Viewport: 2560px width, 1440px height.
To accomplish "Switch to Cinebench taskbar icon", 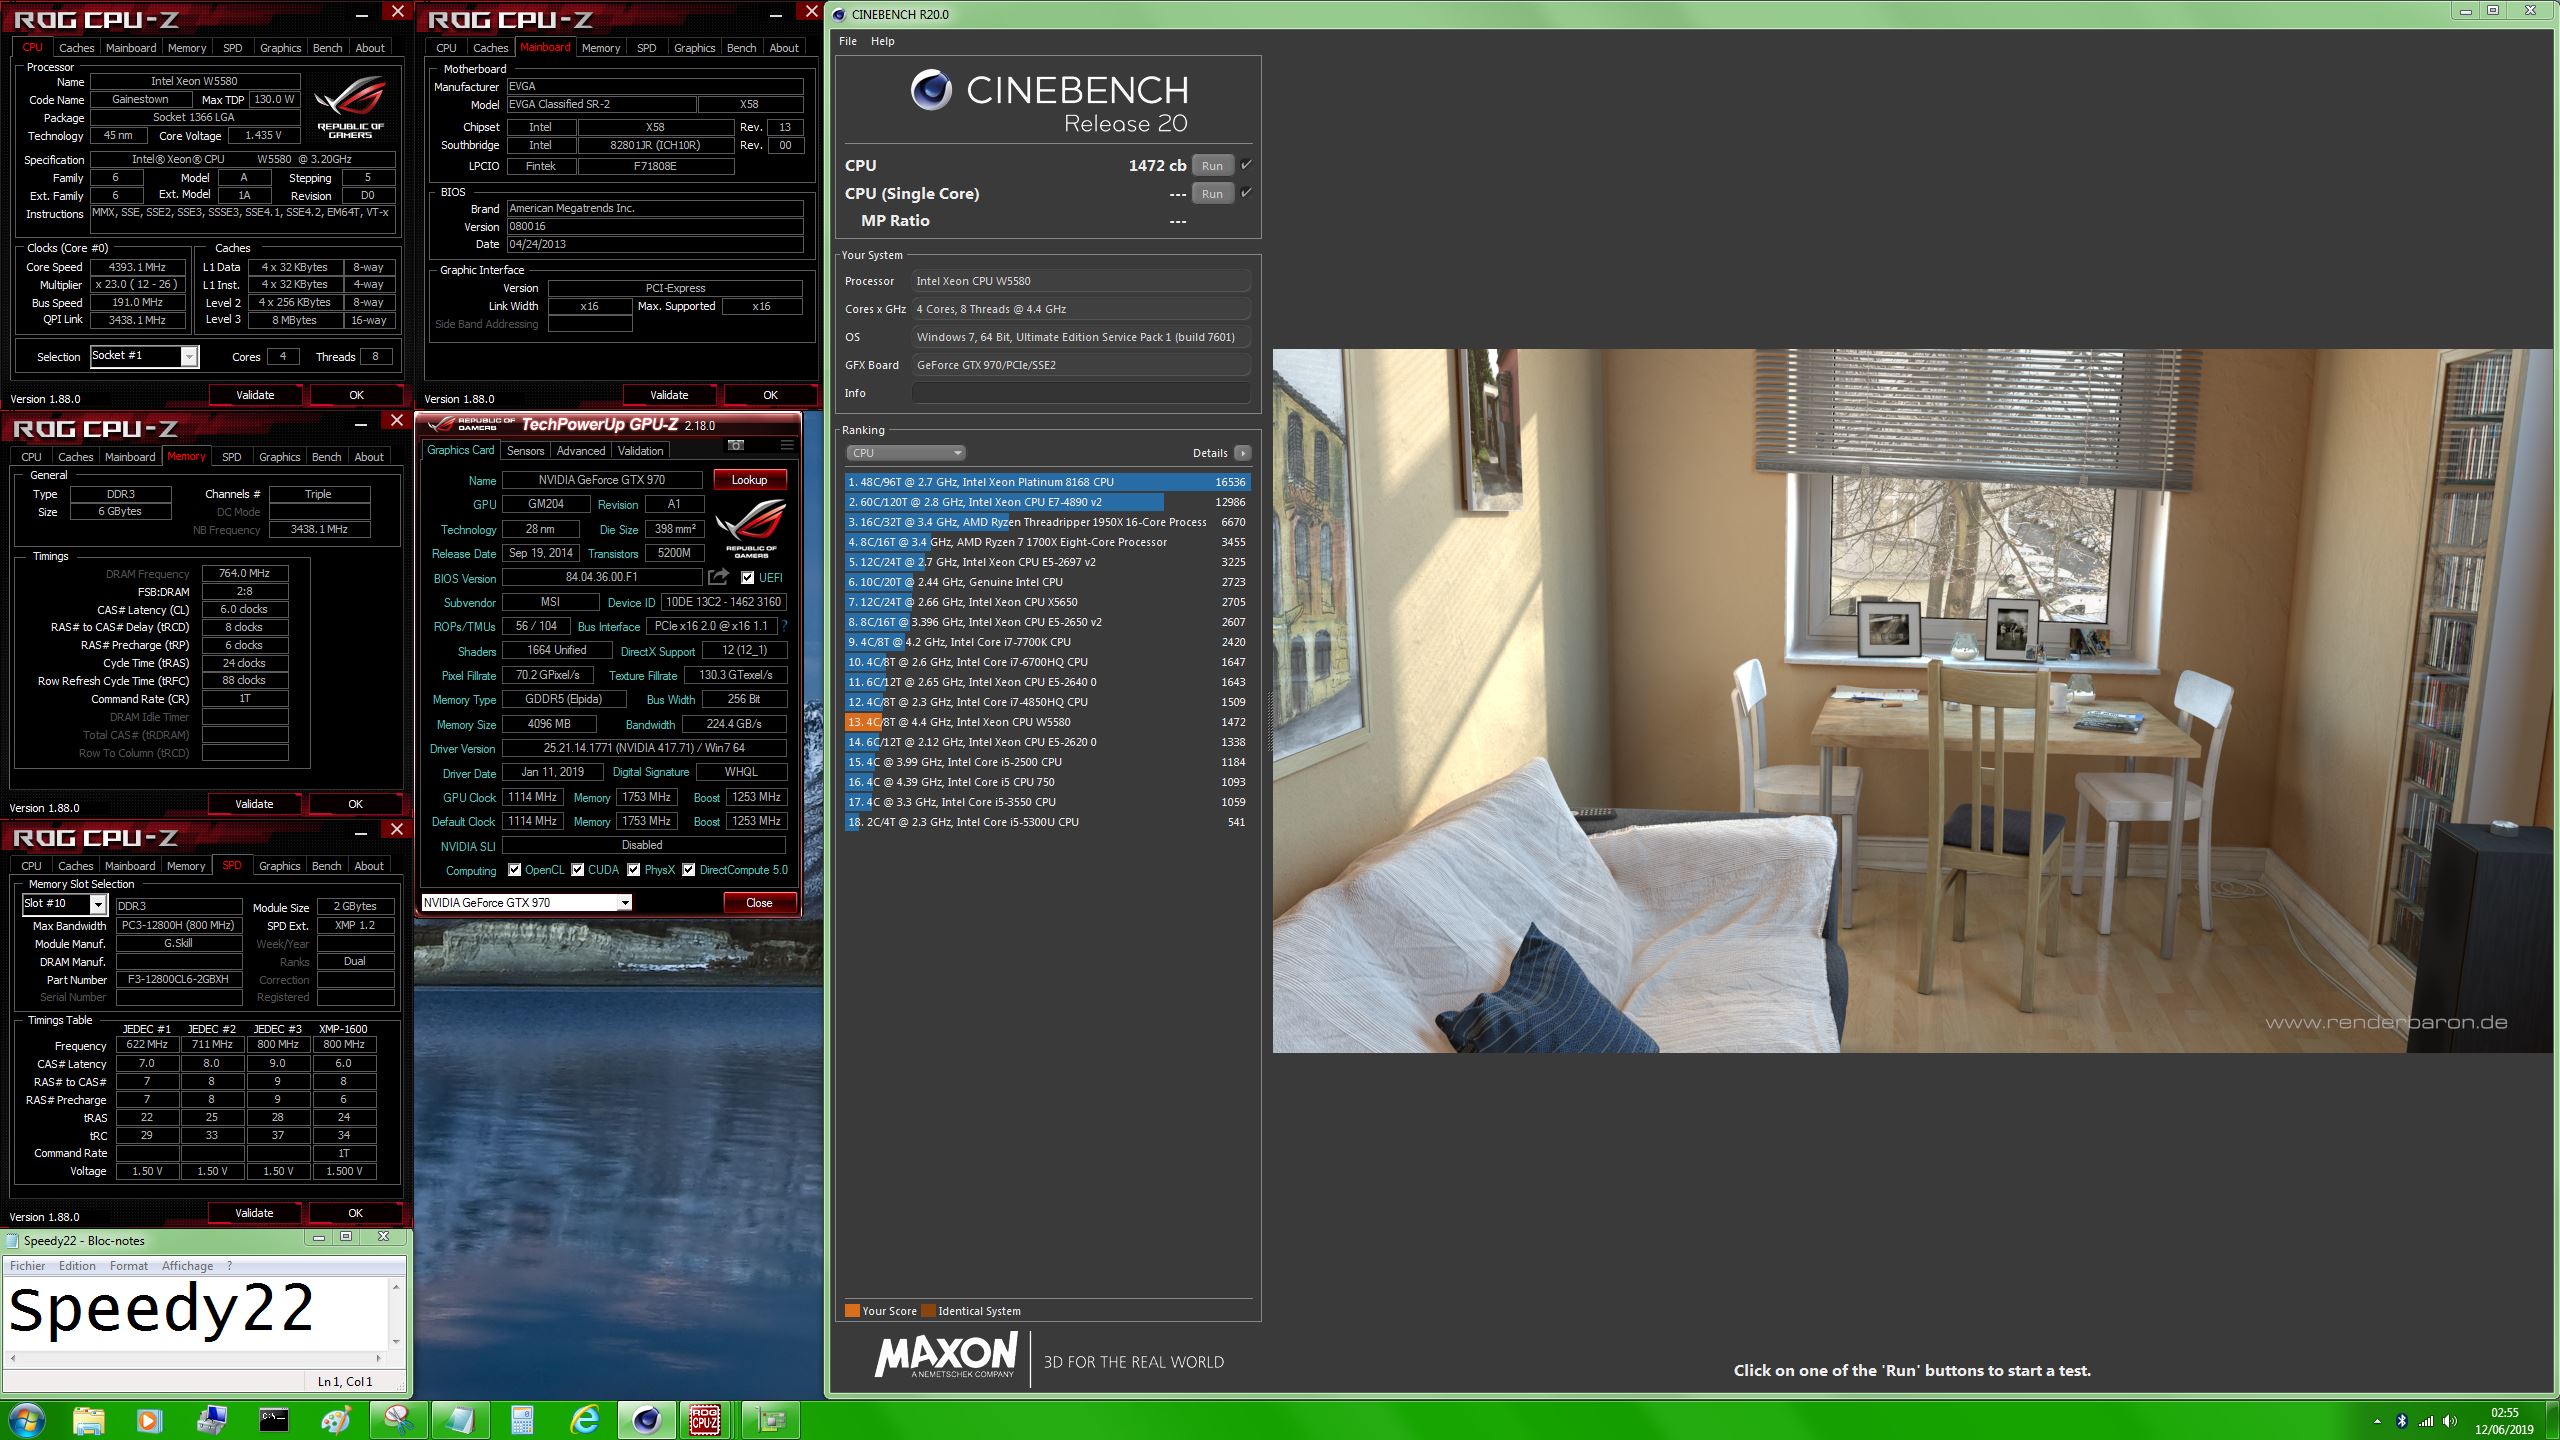I will (x=646, y=1419).
